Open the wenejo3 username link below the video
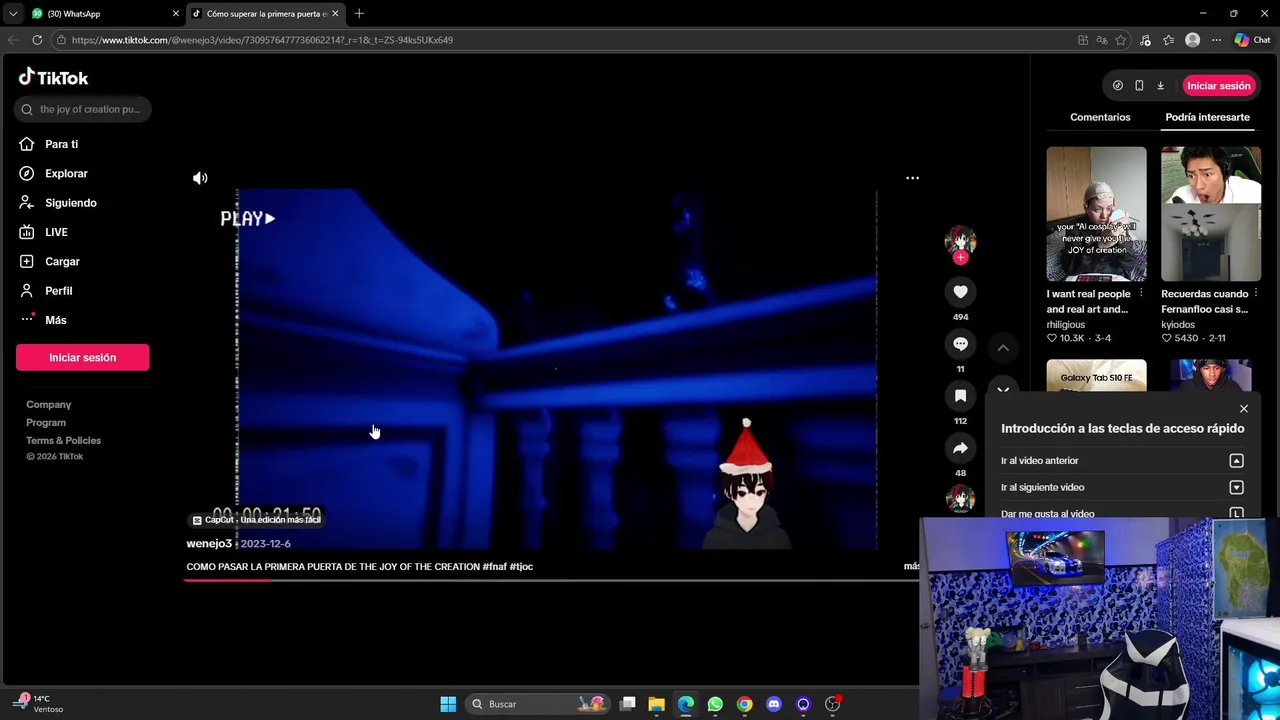Image resolution: width=1280 pixels, height=720 pixels. [209, 543]
